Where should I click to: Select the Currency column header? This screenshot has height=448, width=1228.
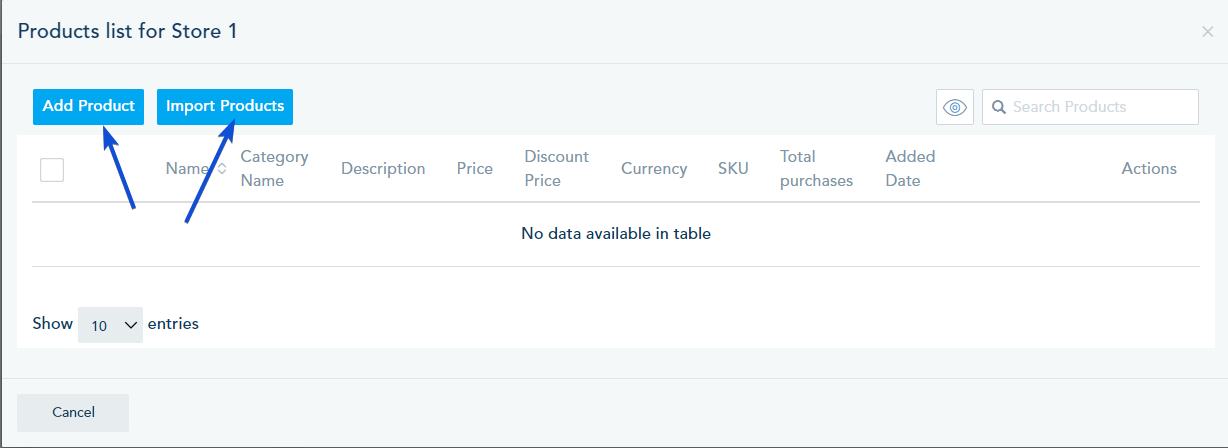pyautogui.click(x=654, y=169)
